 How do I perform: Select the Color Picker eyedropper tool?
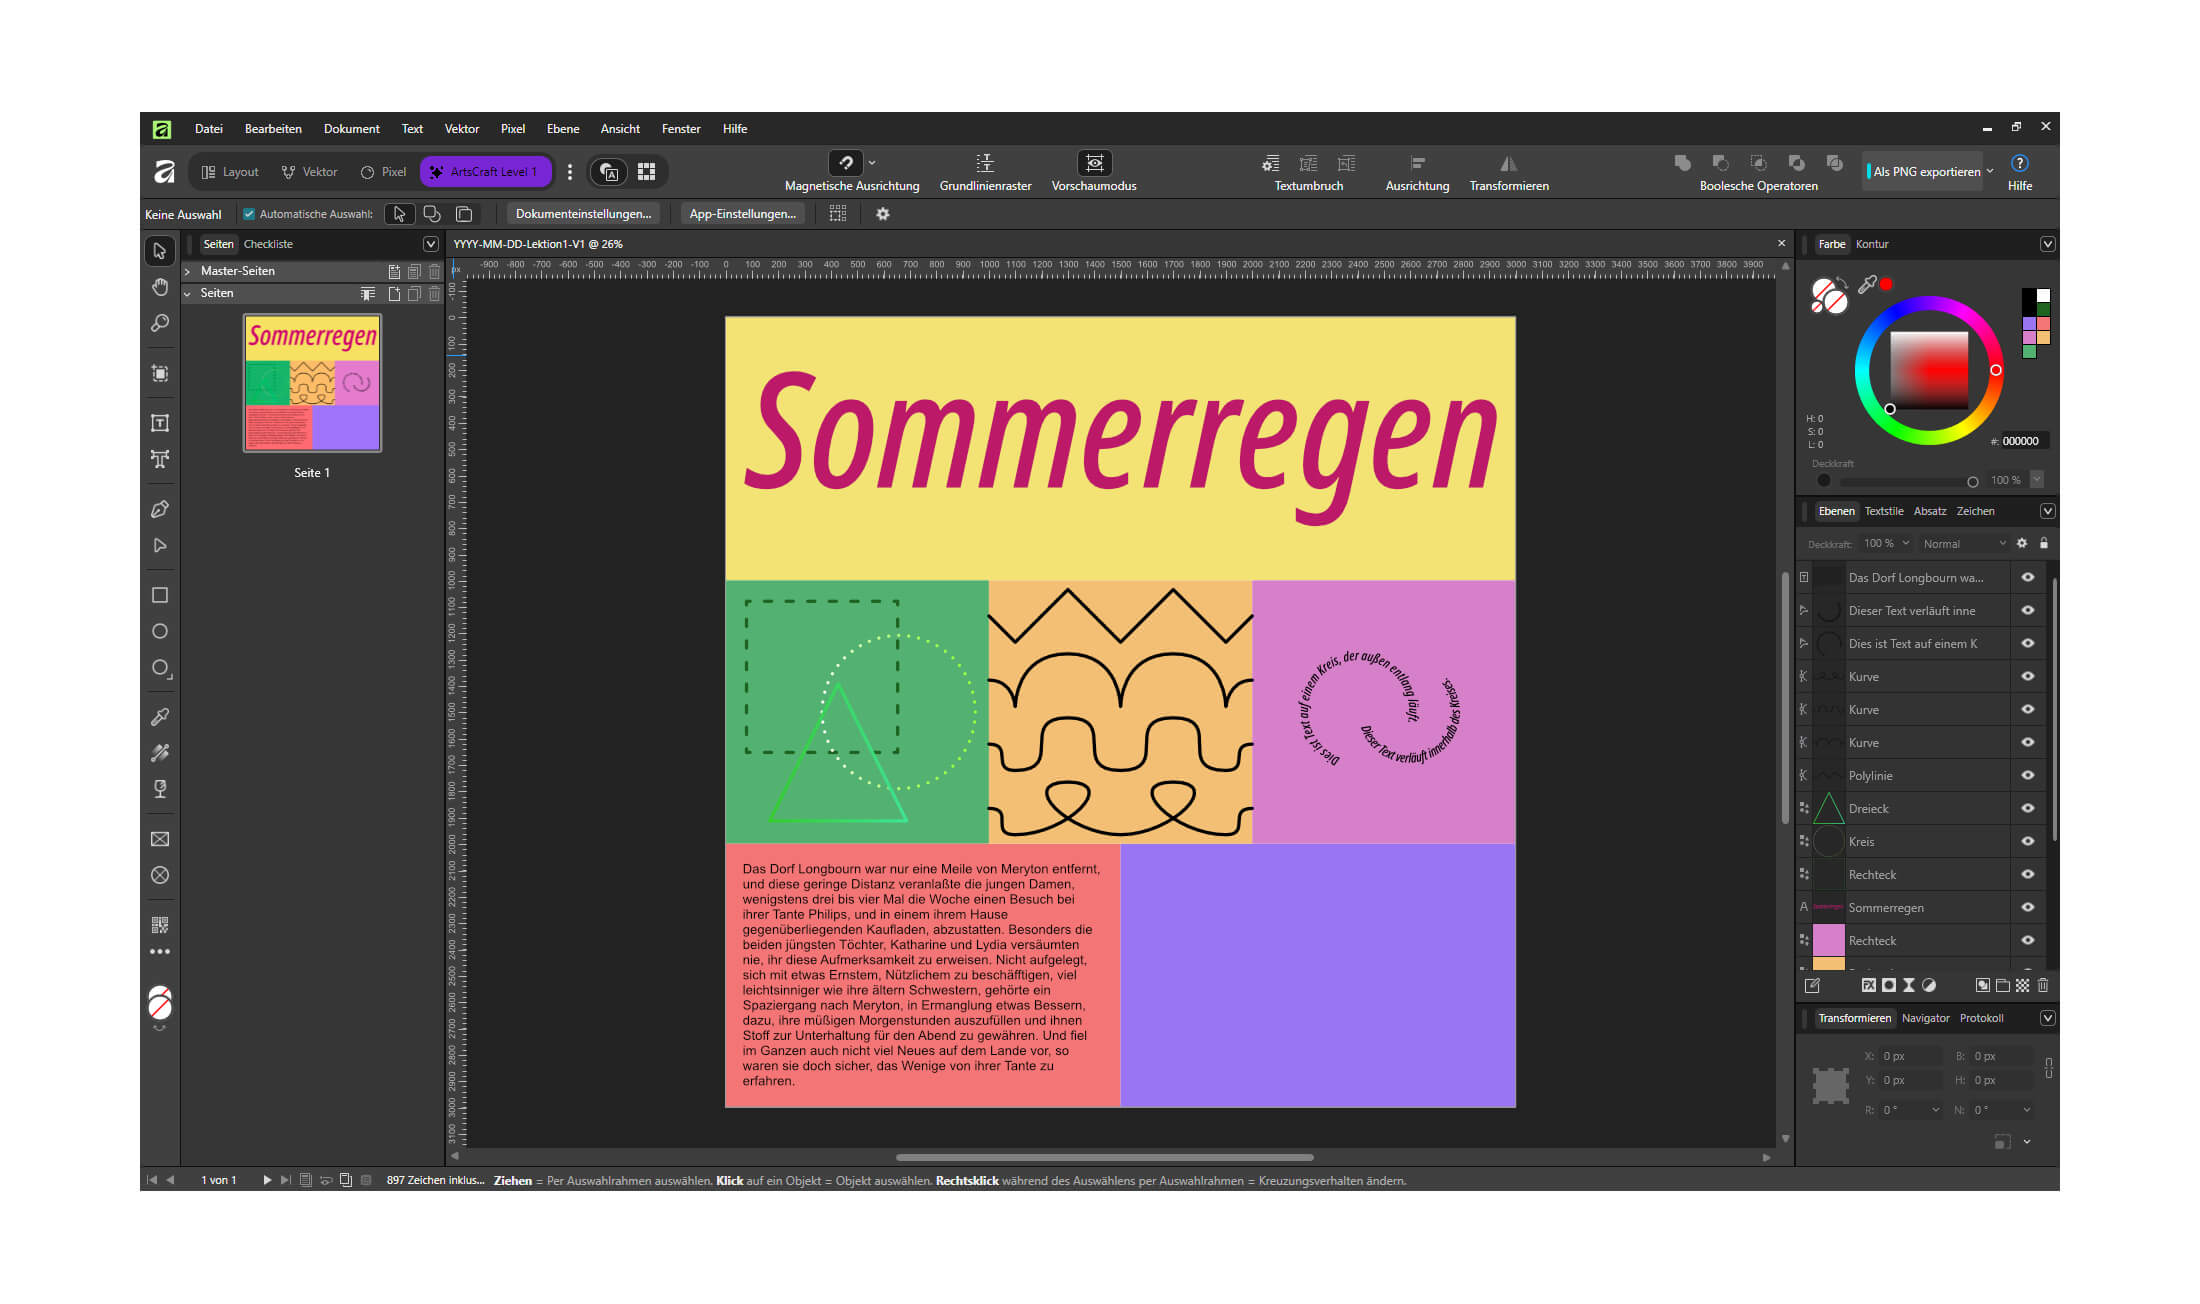click(x=159, y=717)
